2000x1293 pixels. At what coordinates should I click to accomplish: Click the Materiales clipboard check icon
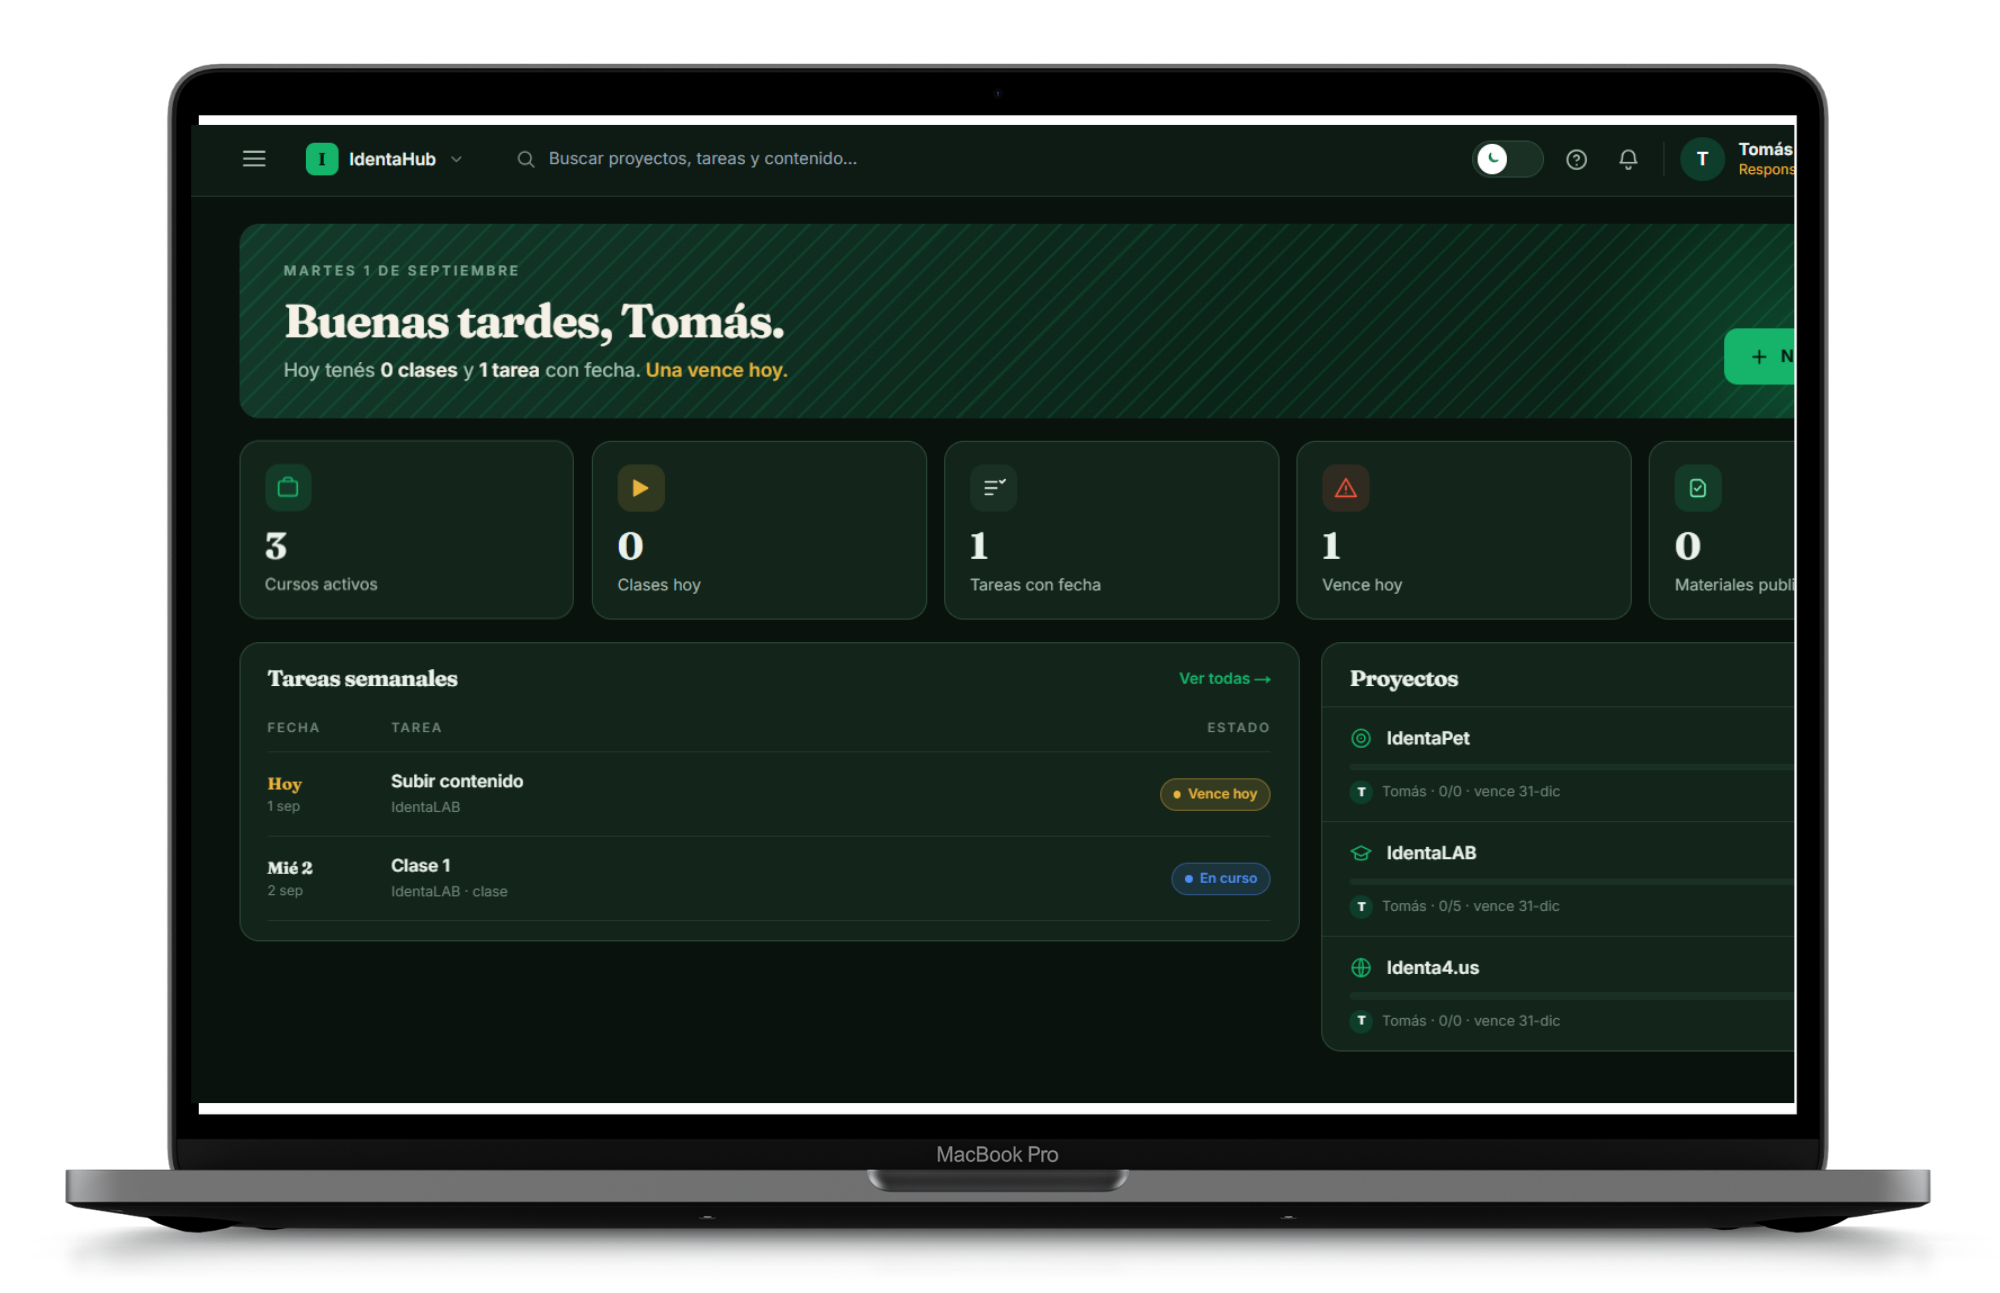pos(1698,488)
